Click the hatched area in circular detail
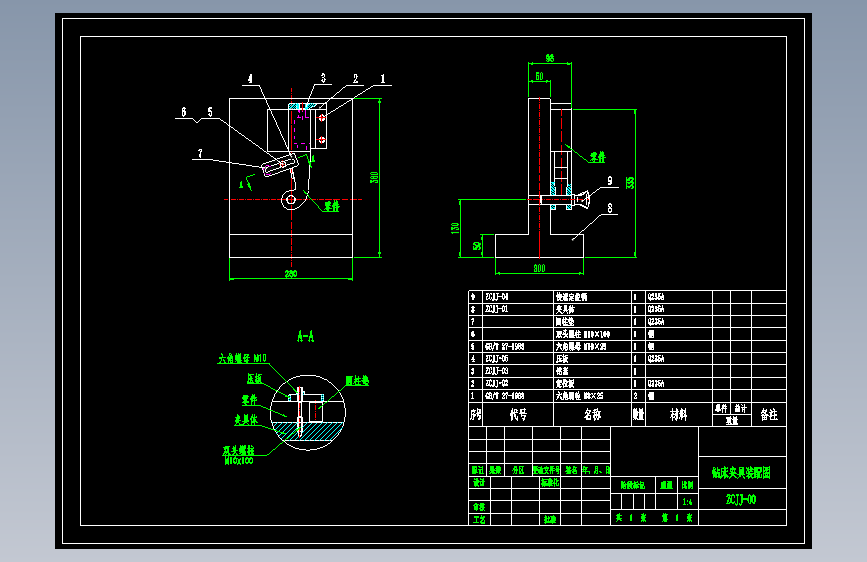 pyautogui.click(x=307, y=431)
